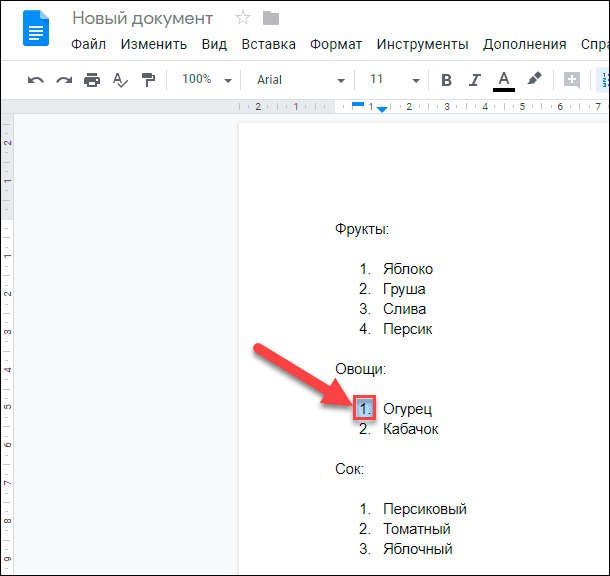This screenshot has height=576, width=610.
Task: Open the Google Docs home icon
Action: [x=37, y=30]
